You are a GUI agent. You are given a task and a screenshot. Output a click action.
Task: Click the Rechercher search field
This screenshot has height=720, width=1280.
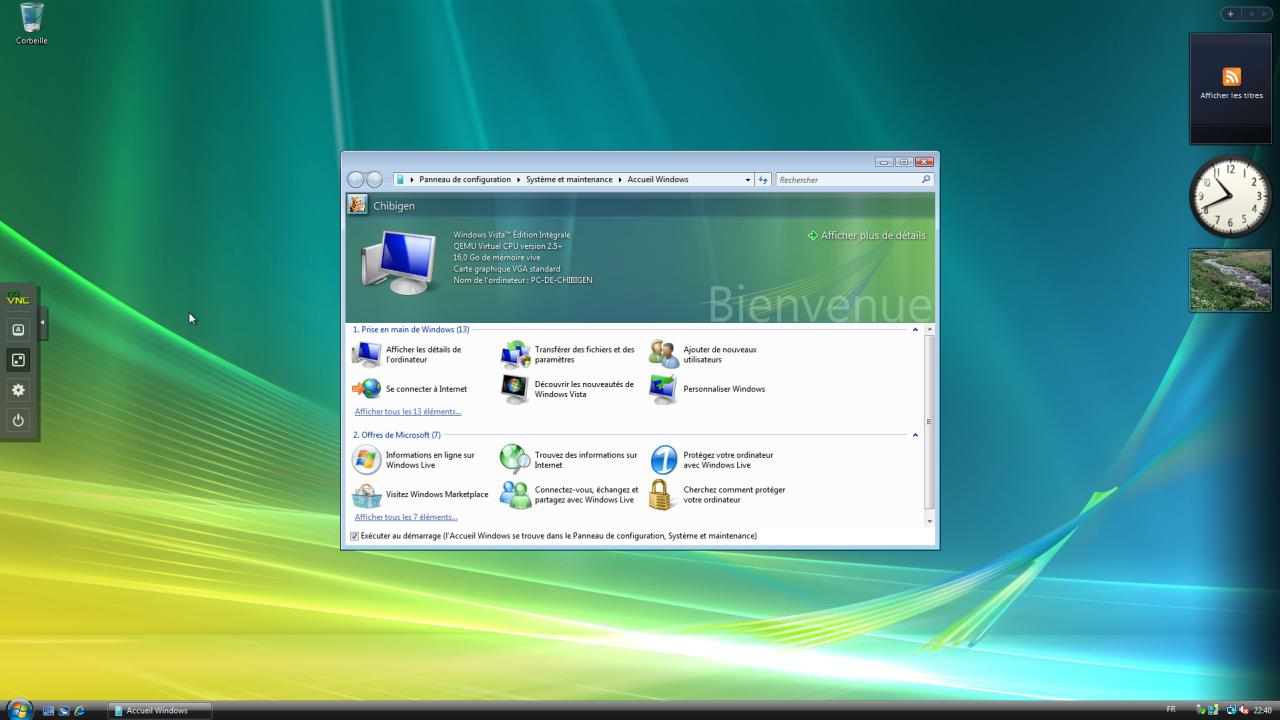click(x=848, y=180)
